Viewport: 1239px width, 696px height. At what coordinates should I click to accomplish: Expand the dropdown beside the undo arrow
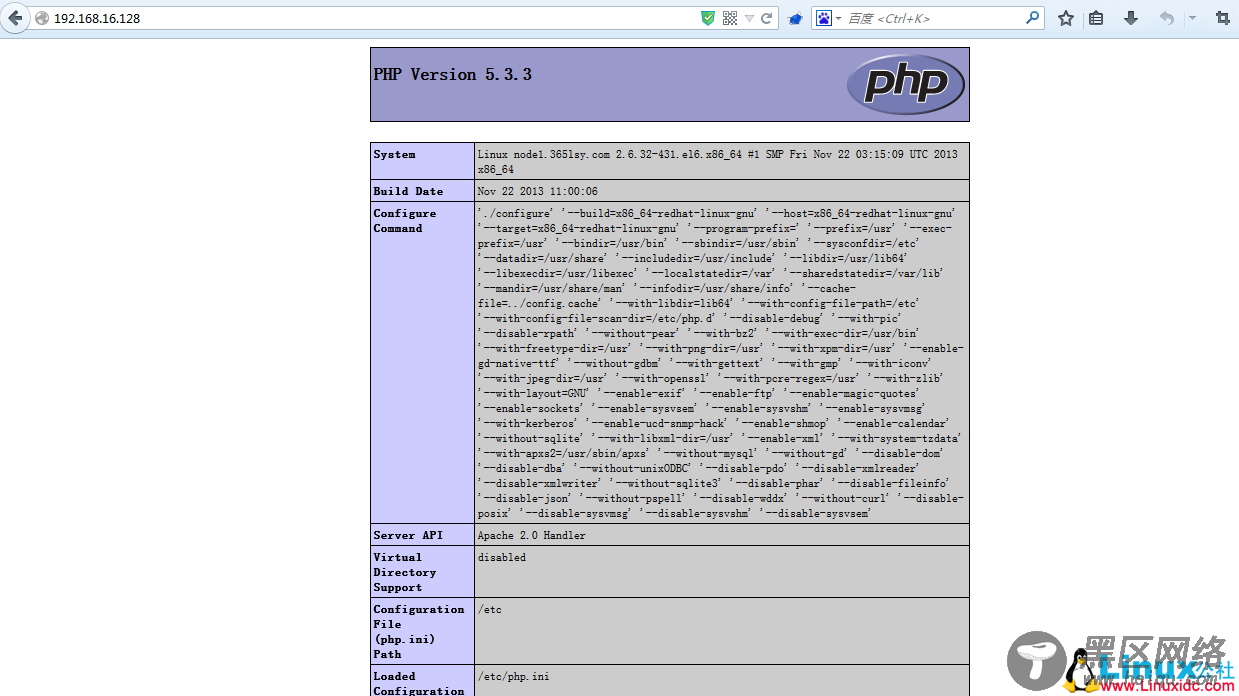[1192, 18]
